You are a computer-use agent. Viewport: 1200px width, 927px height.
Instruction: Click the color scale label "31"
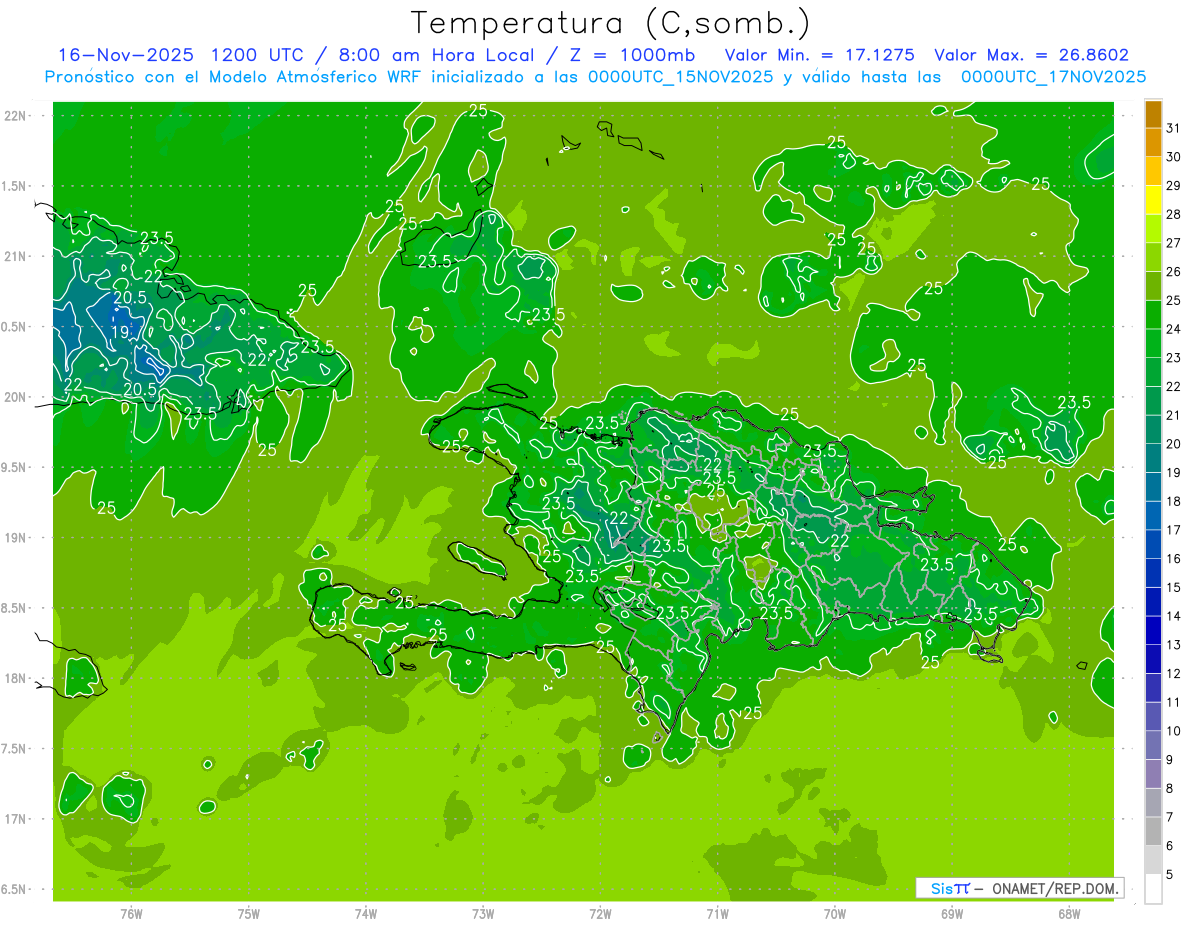(x=1173, y=128)
